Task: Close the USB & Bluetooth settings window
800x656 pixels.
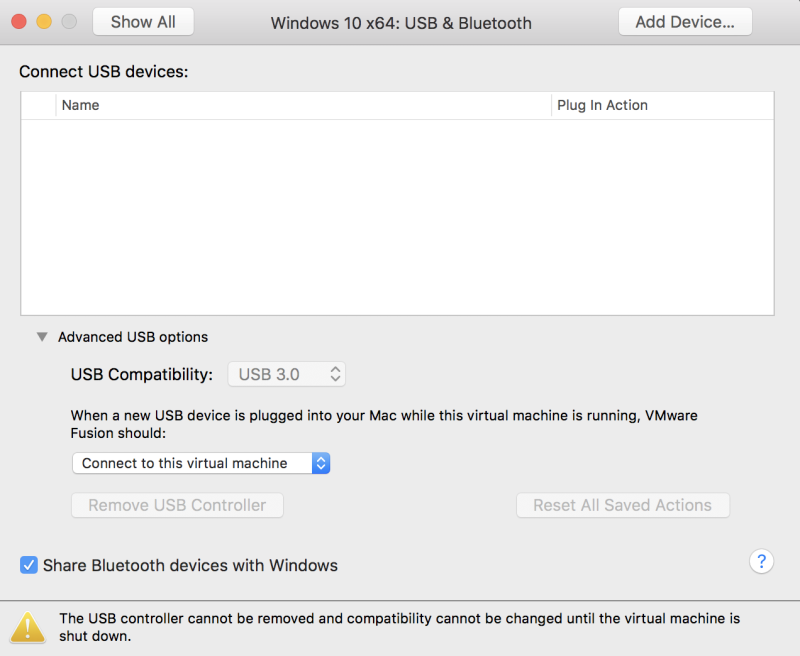Action: (19, 22)
